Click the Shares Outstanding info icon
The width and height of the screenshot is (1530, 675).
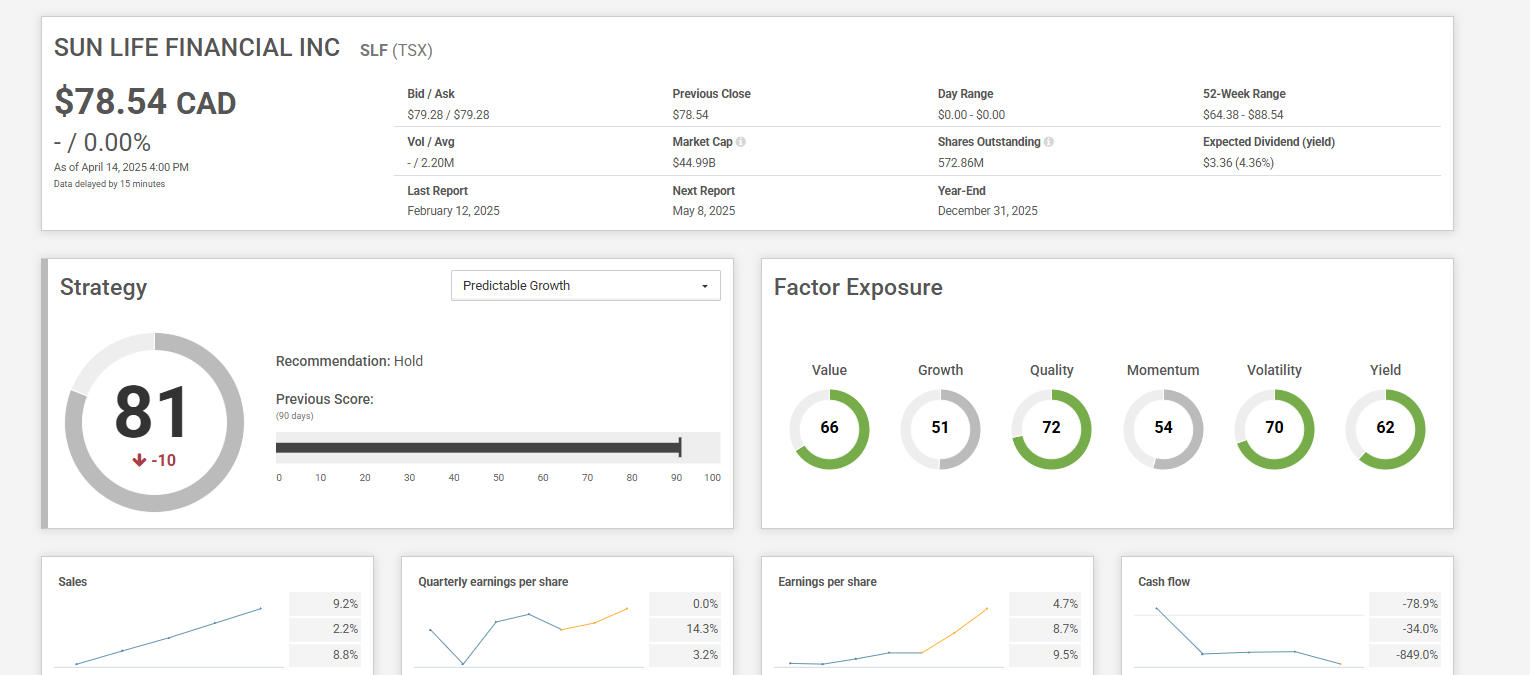[1049, 142]
